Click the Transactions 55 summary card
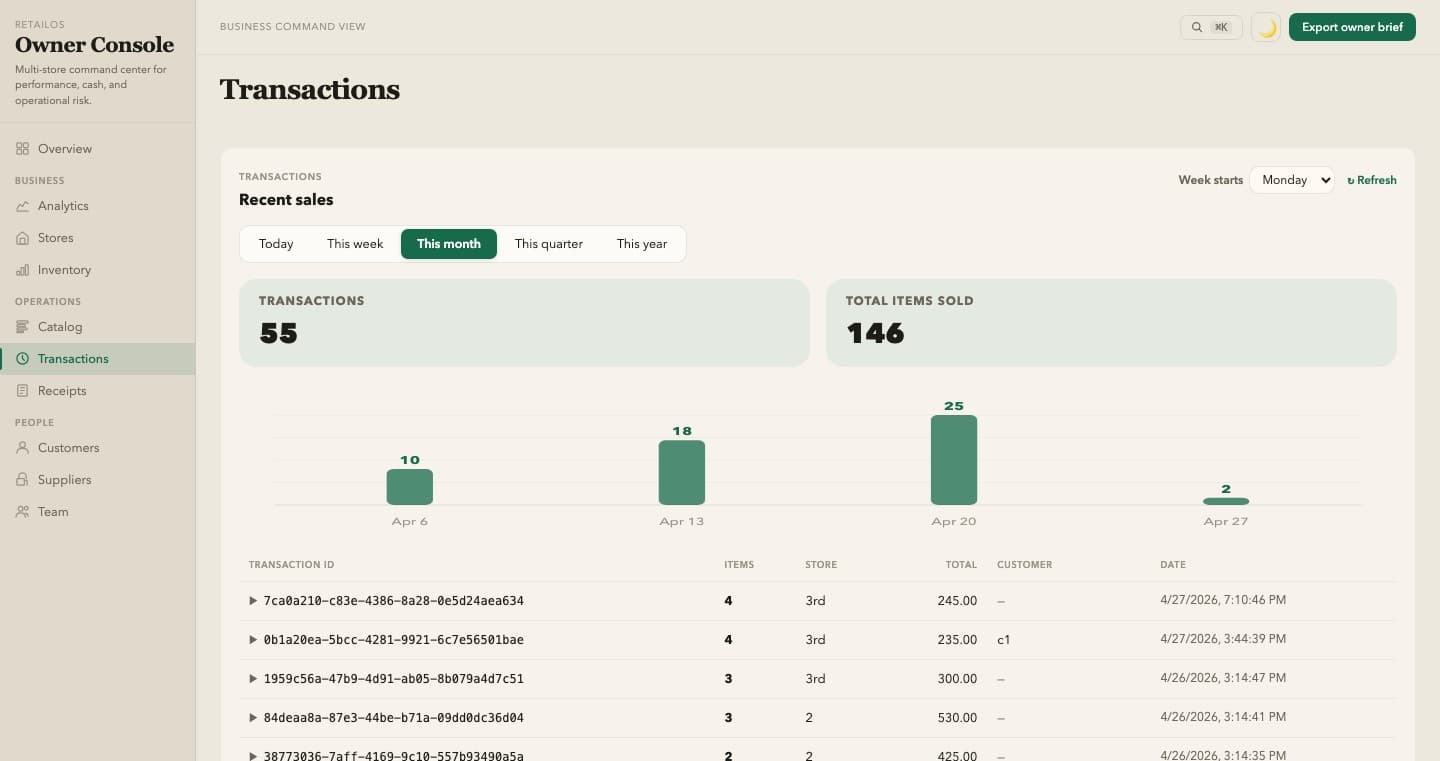 (524, 322)
